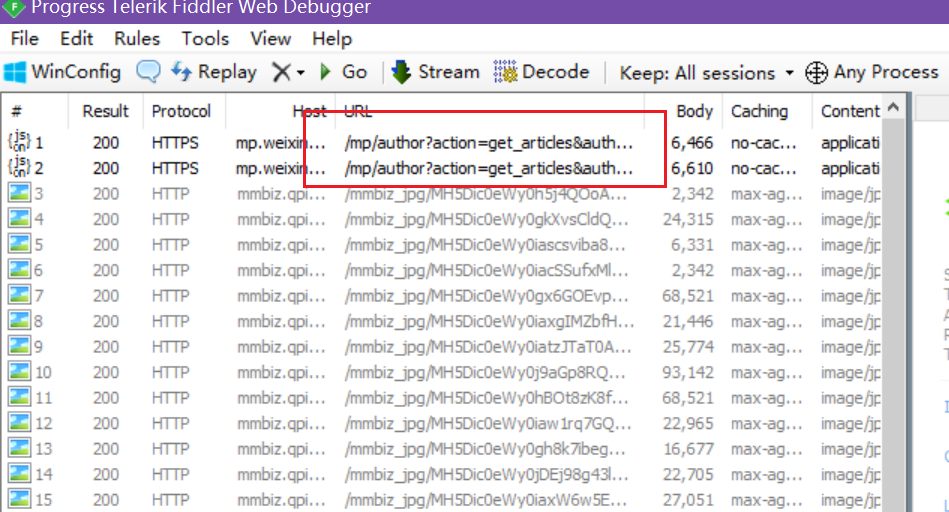Screen dimensions: 949x512
Task: Click body size 24,315 cell
Action: click(688, 219)
